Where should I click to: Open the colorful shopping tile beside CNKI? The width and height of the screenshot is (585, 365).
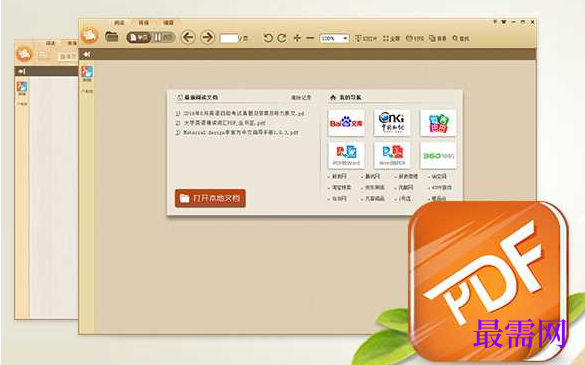[x=438, y=123]
